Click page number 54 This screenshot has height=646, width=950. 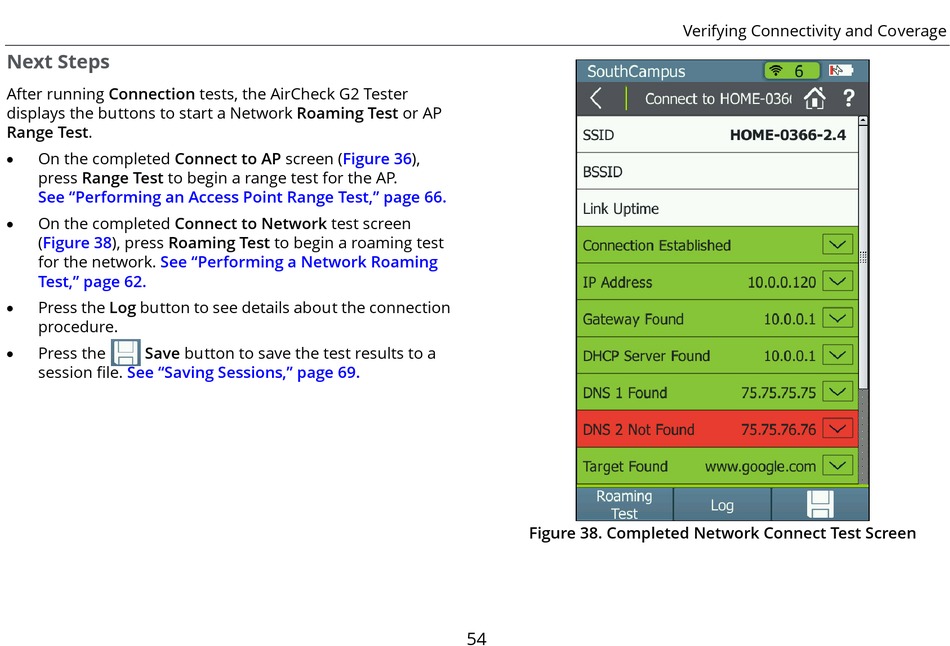476,639
